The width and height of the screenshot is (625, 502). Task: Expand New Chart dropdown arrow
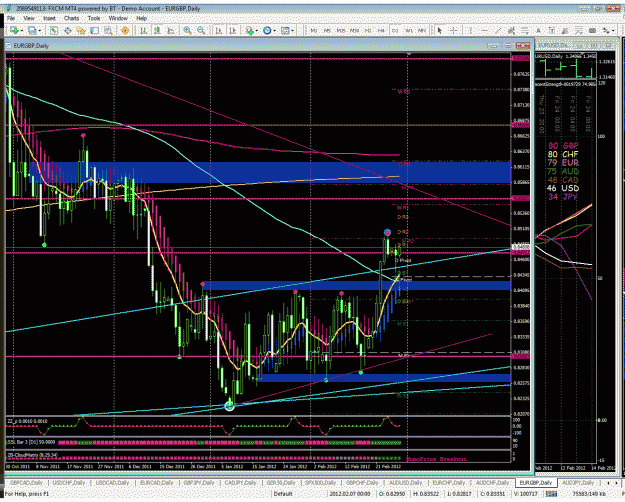(22, 31)
